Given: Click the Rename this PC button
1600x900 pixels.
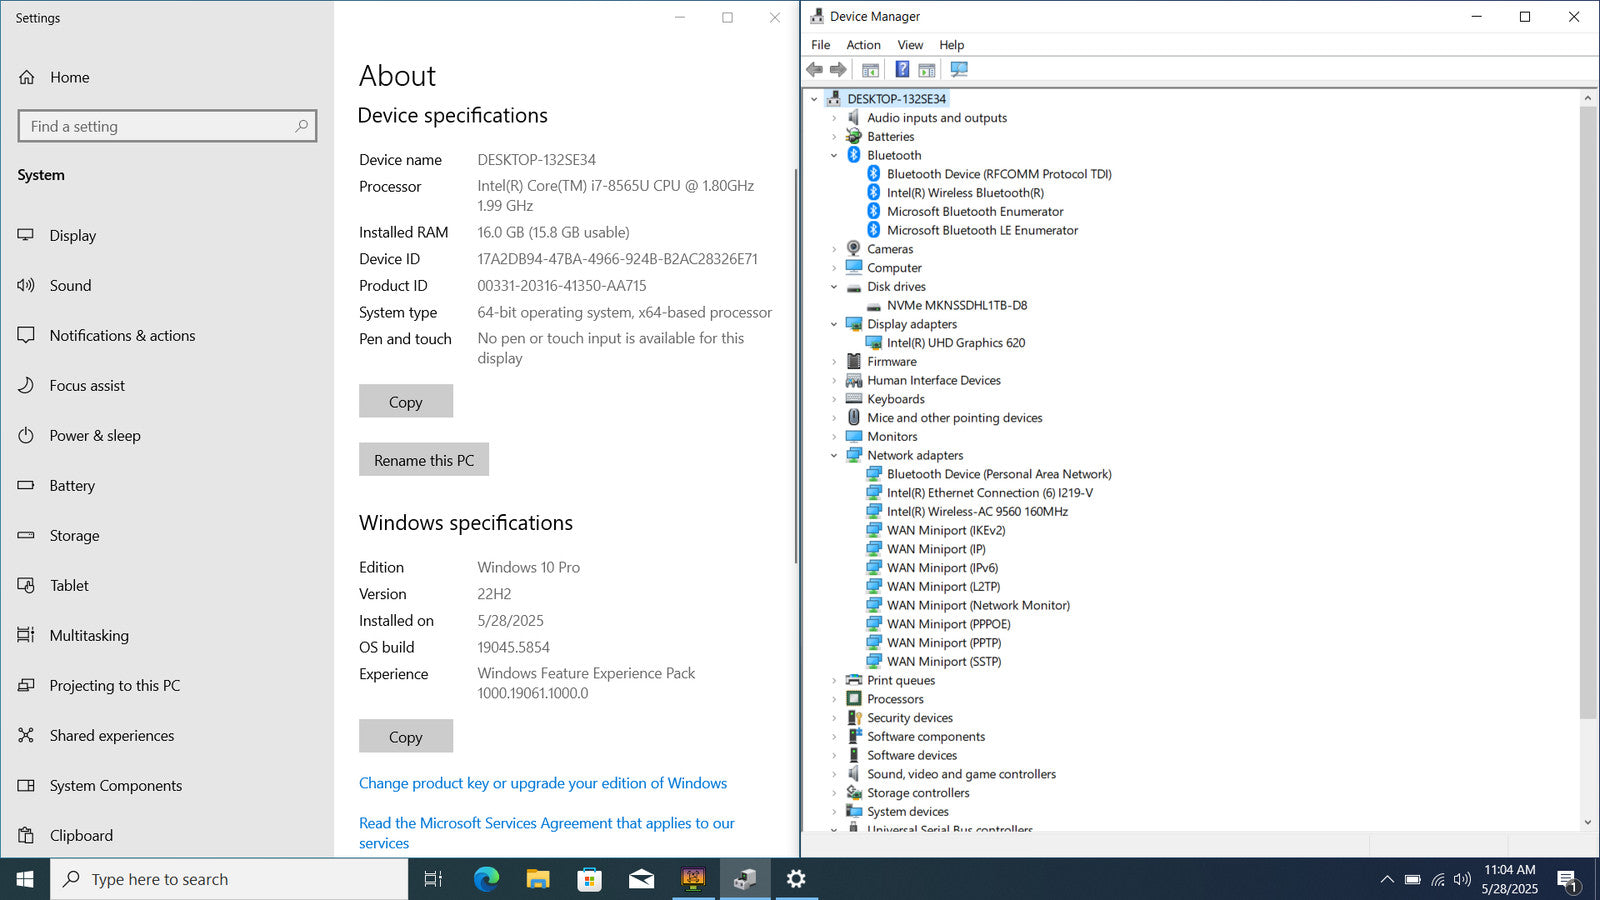Looking at the screenshot, I should click(x=424, y=459).
